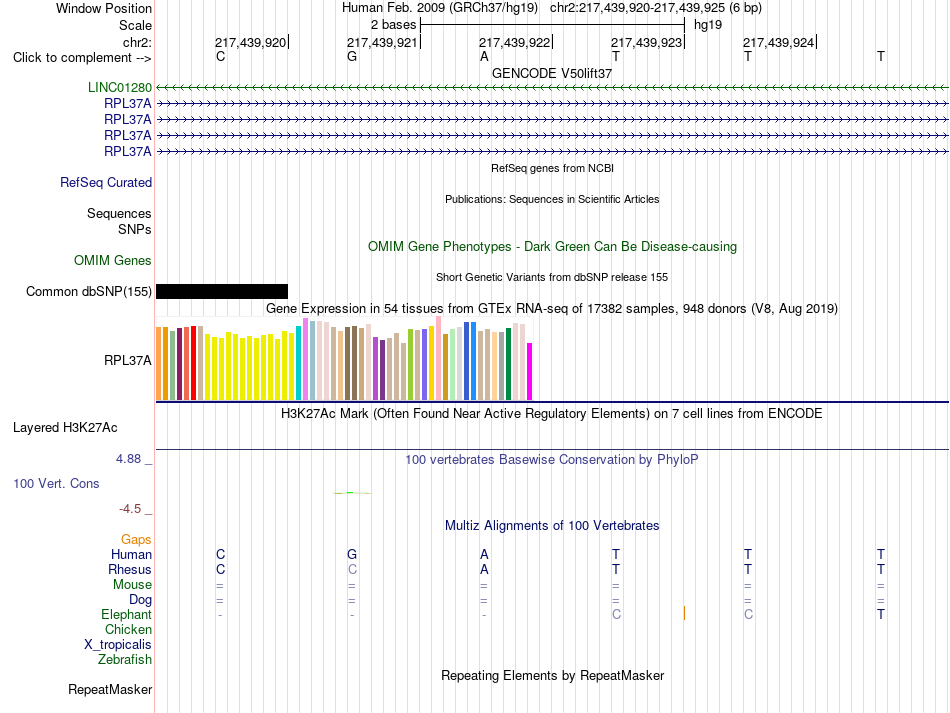Click the GENCODE V50lift37 track title
Image resolution: width=950 pixels, height=713 pixels.
(552, 73)
